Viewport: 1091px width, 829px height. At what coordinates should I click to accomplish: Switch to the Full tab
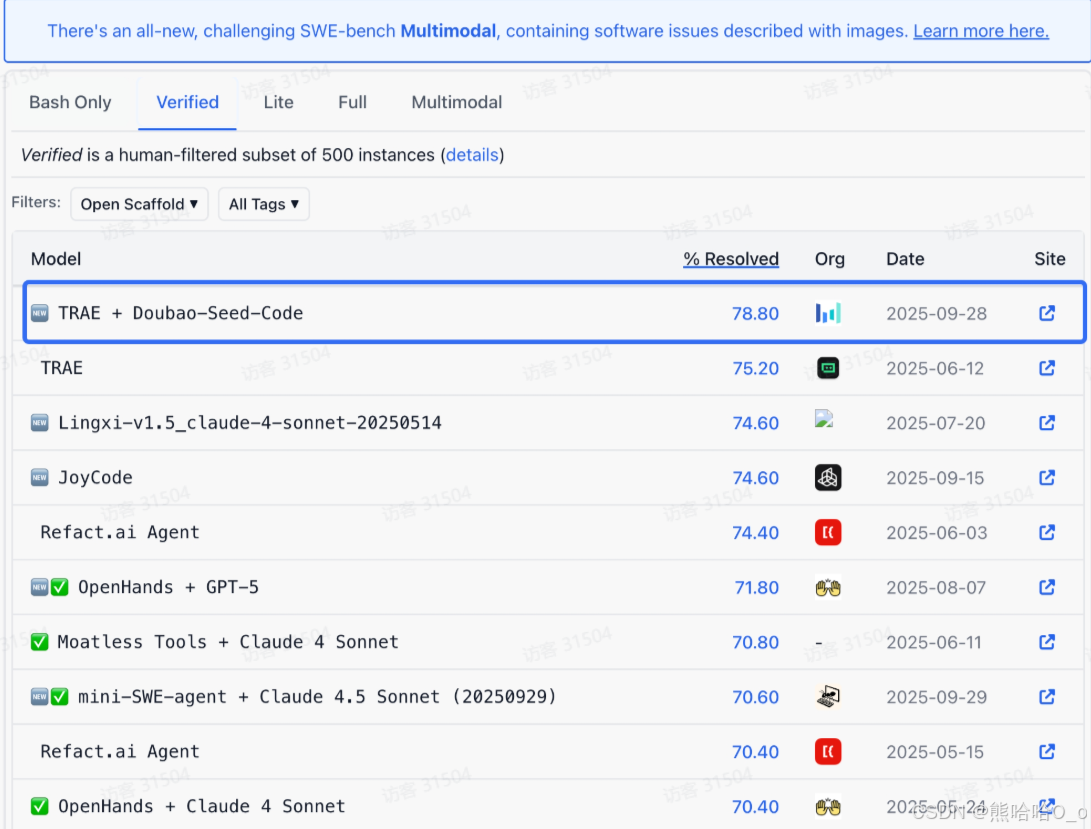pyautogui.click(x=352, y=102)
